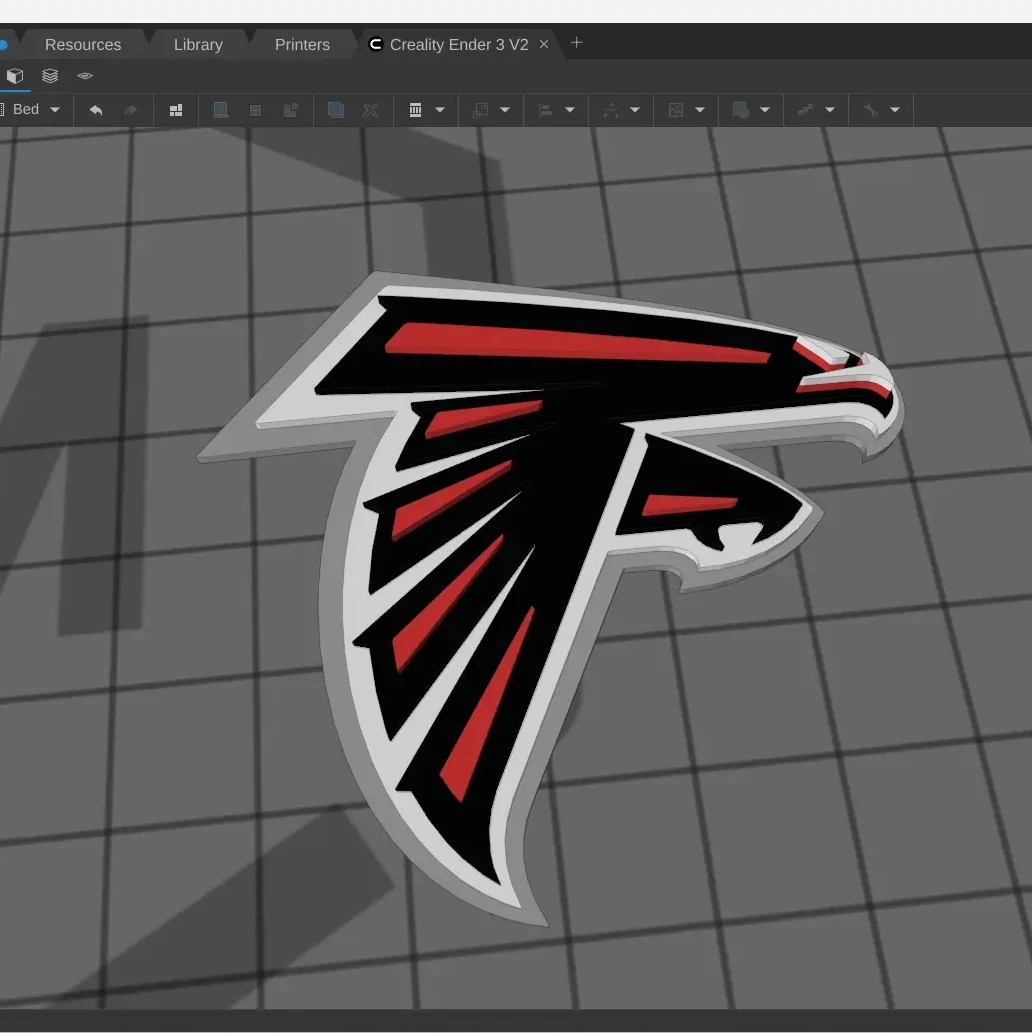Close the Creality Ender 3 V2 tab
This screenshot has width=1032, height=1033.
click(x=544, y=44)
